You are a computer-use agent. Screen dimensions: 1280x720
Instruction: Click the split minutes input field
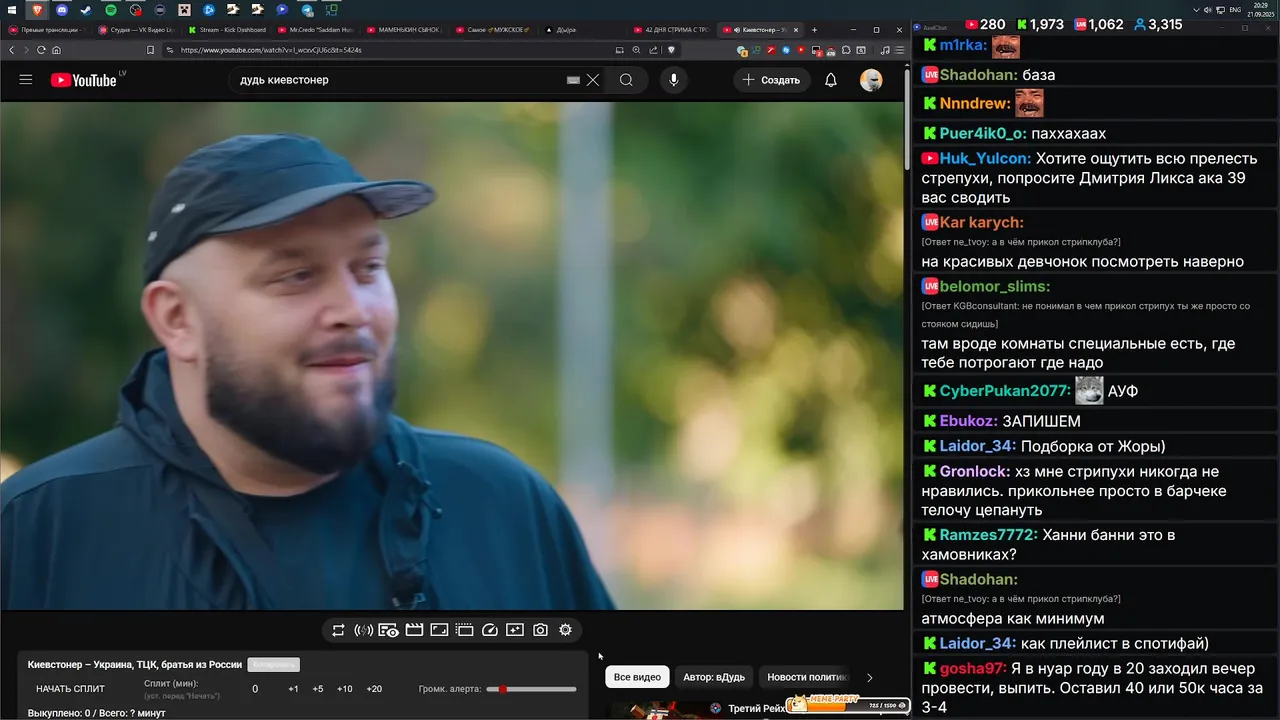[255, 689]
